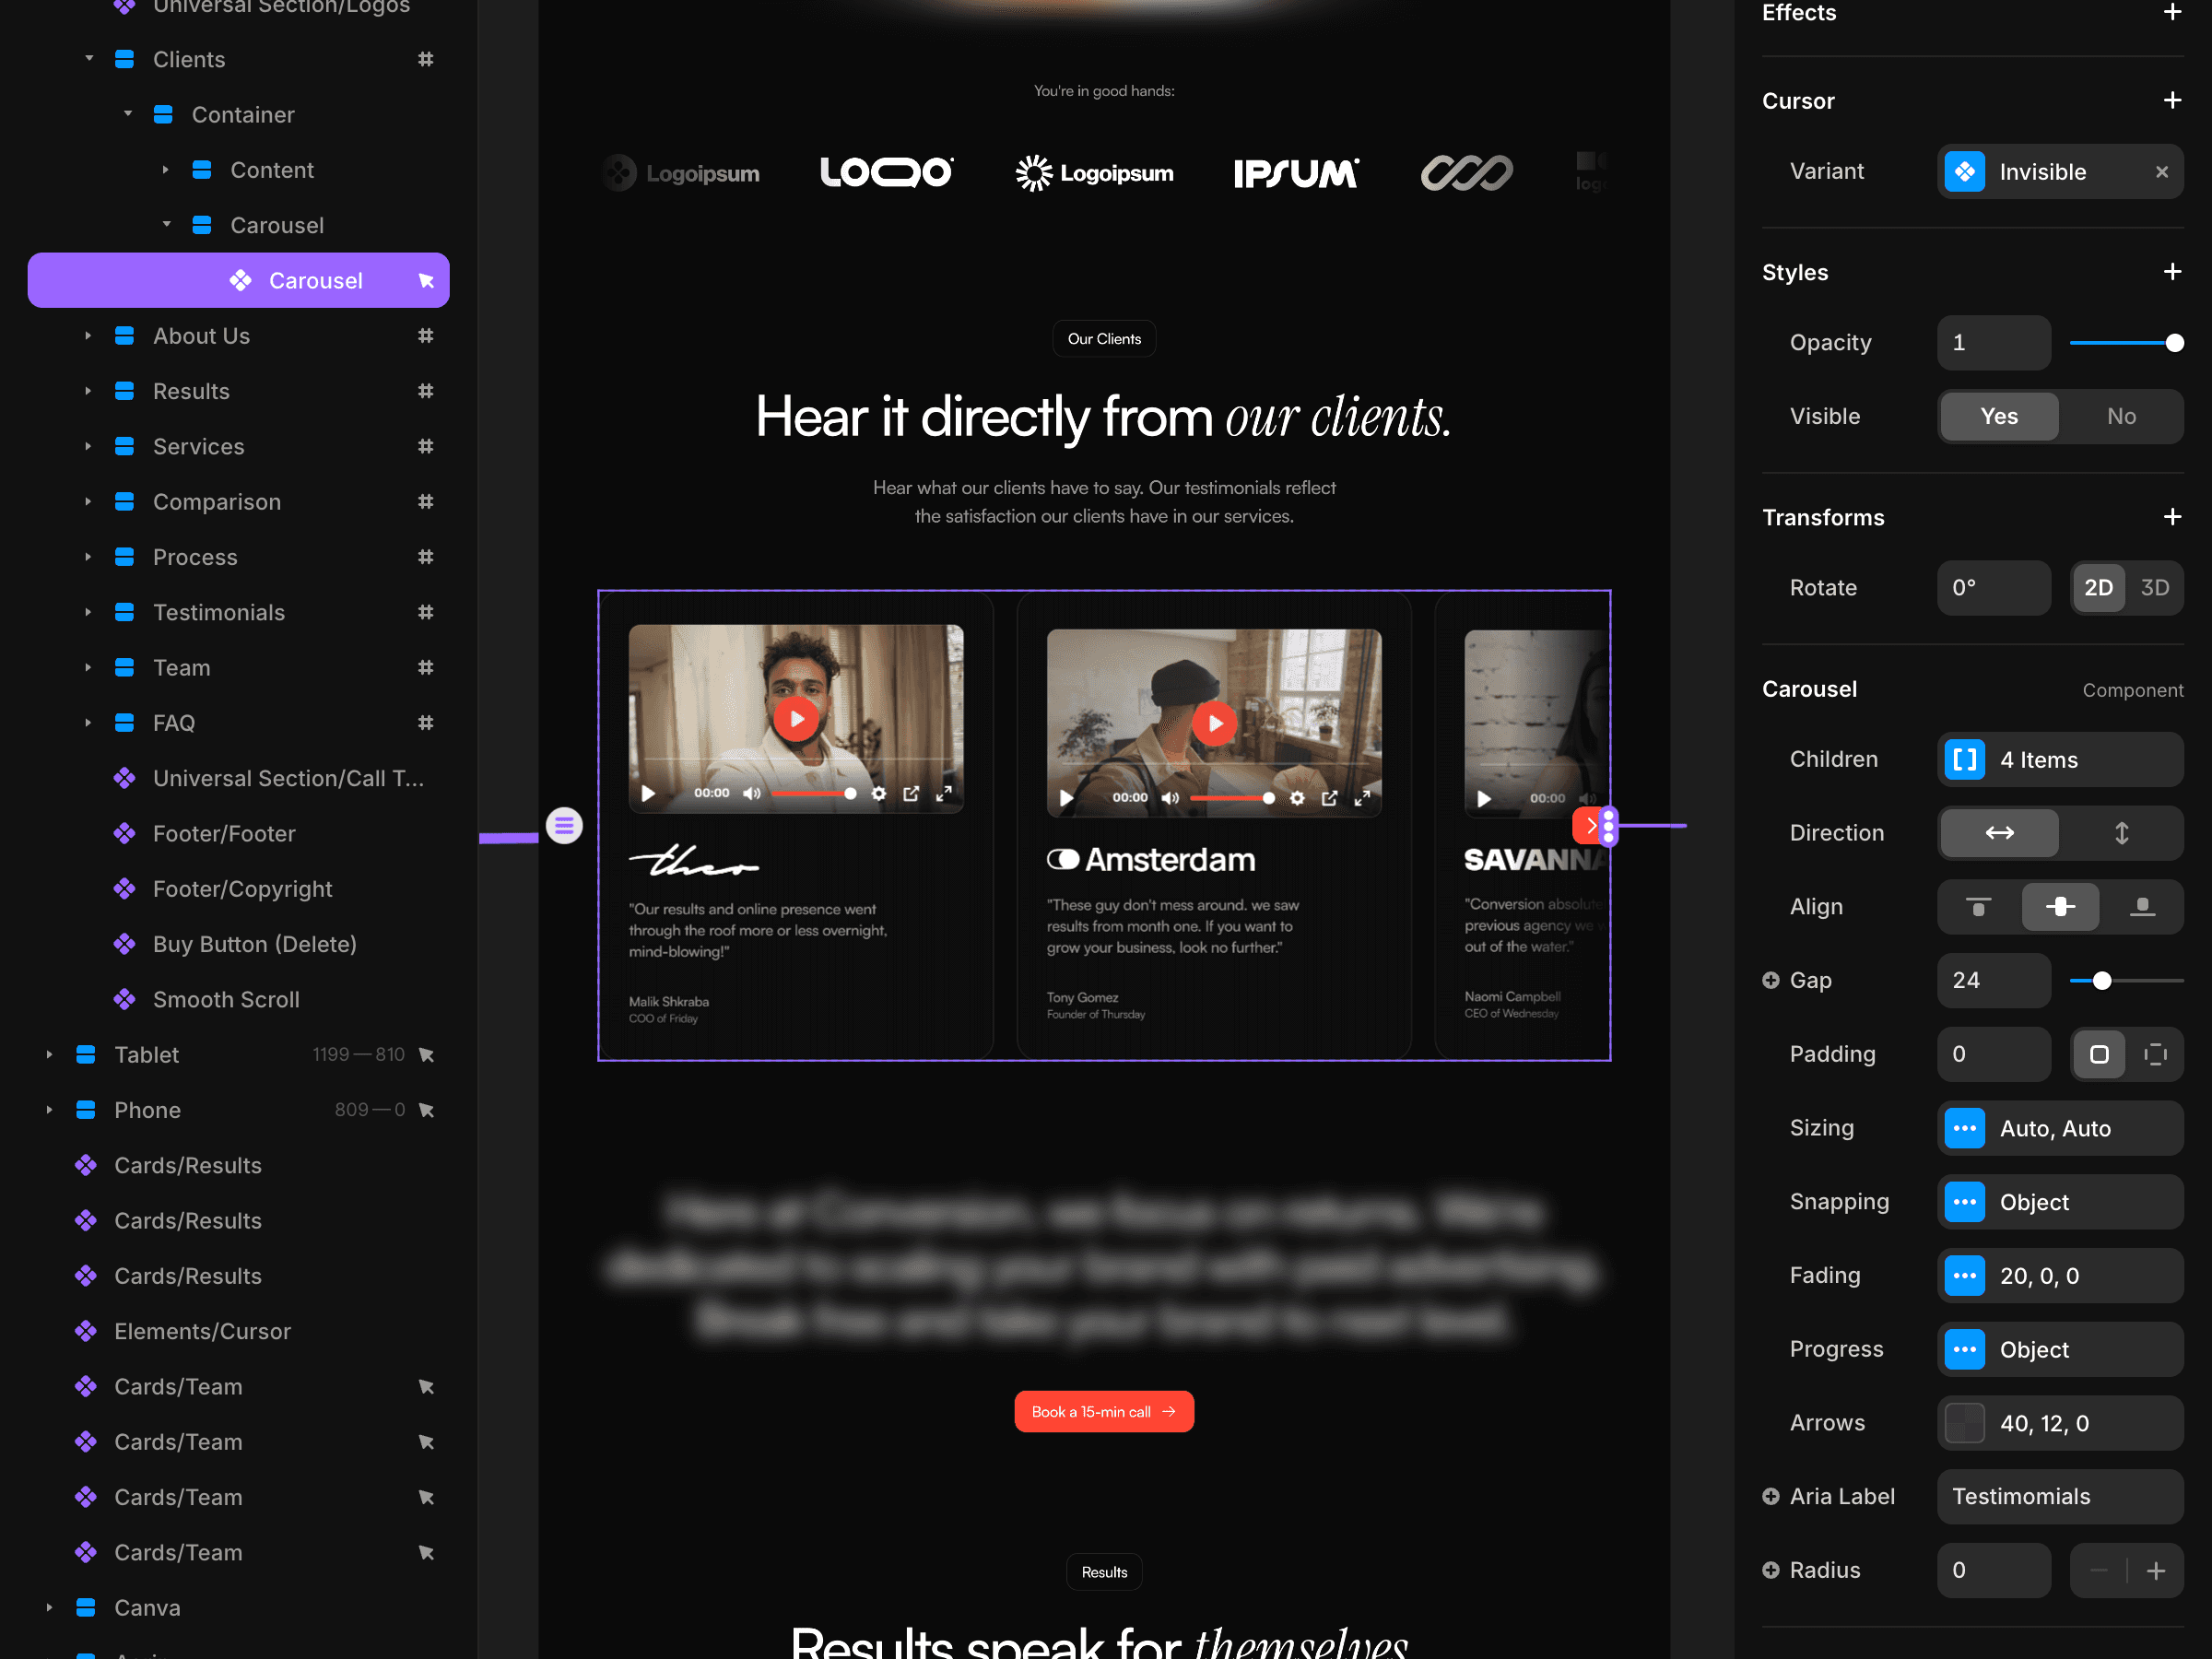Set Visible to No
2212x1659 pixels.
(2121, 416)
